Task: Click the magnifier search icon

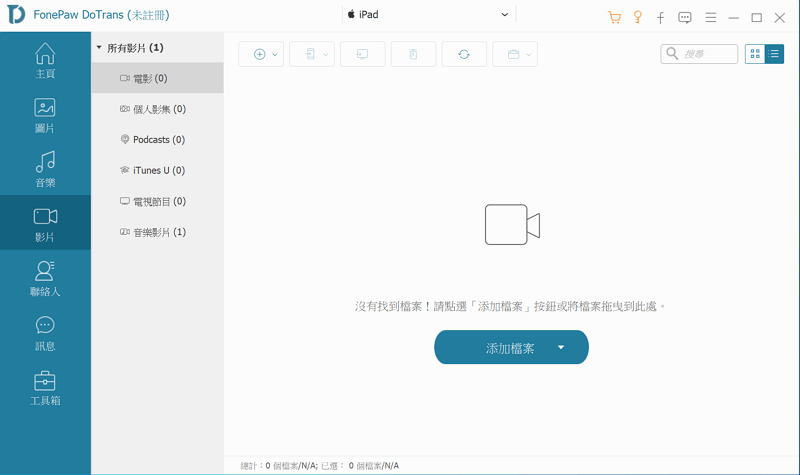Action: [x=672, y=53]
